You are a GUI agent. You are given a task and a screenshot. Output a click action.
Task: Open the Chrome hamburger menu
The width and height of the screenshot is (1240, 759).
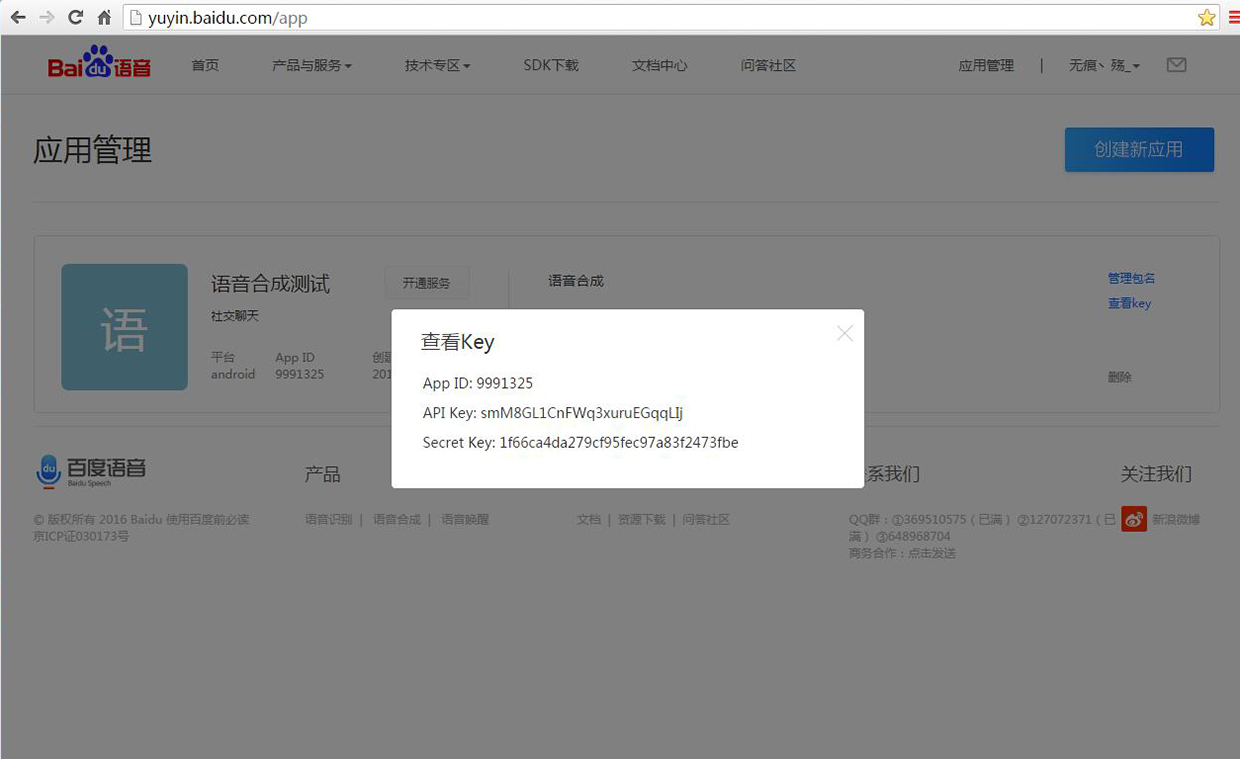[1233, 17]
